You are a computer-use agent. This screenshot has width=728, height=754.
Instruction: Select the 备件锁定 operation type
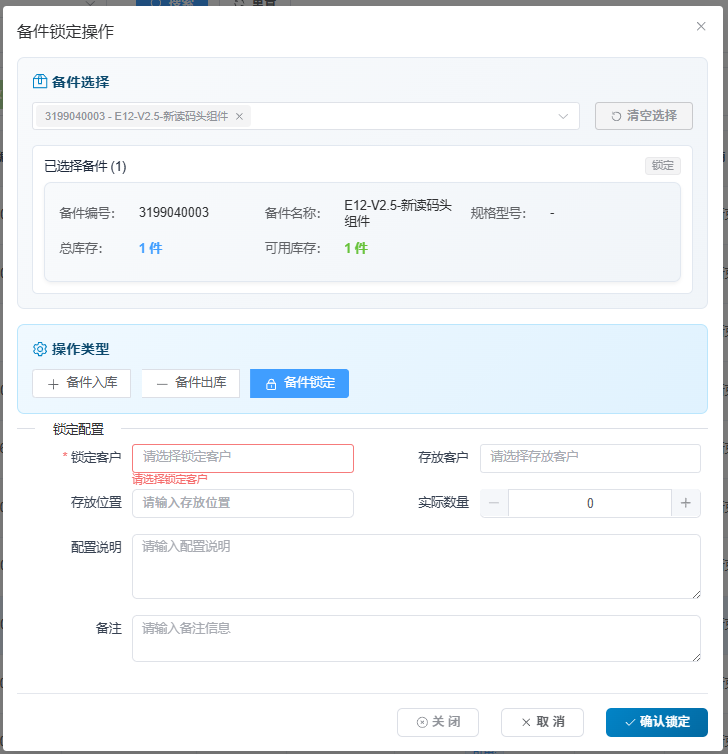(x=299, y=383)
